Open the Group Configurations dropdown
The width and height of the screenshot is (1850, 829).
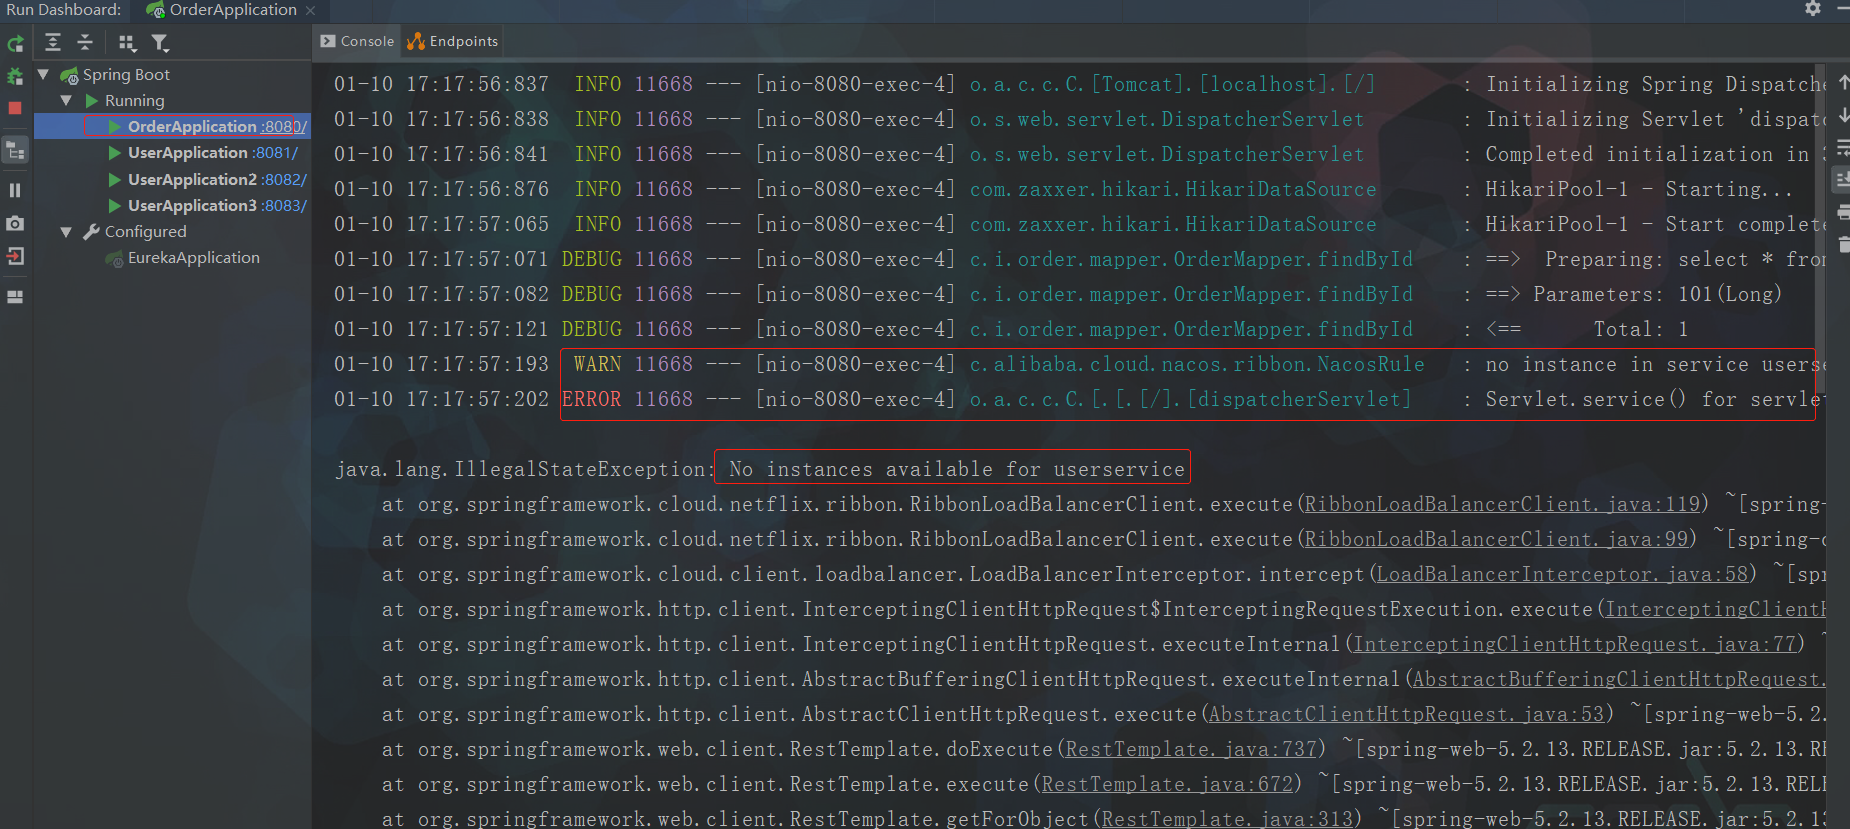(127, 43)
